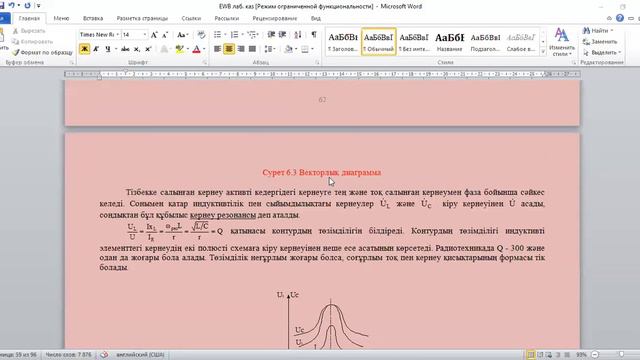This screenshot has height=360, width=640.
Task: Click the horizontal ruler above the page
Action: pos(322,74)
